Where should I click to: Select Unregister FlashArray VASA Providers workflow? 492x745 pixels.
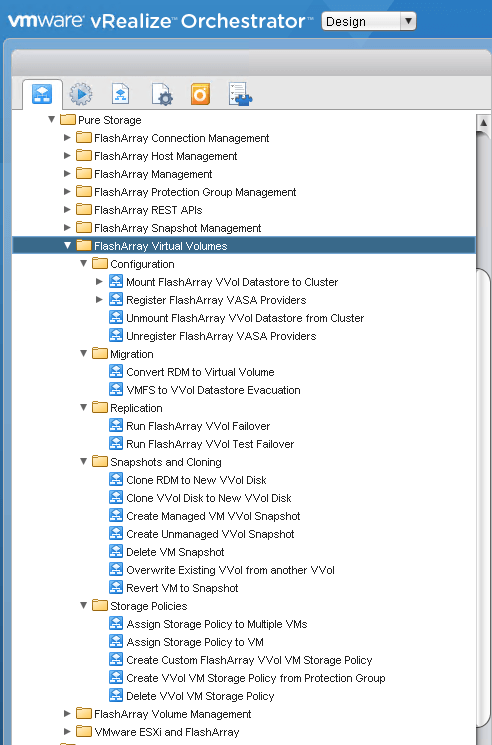[x=221, y=336]
